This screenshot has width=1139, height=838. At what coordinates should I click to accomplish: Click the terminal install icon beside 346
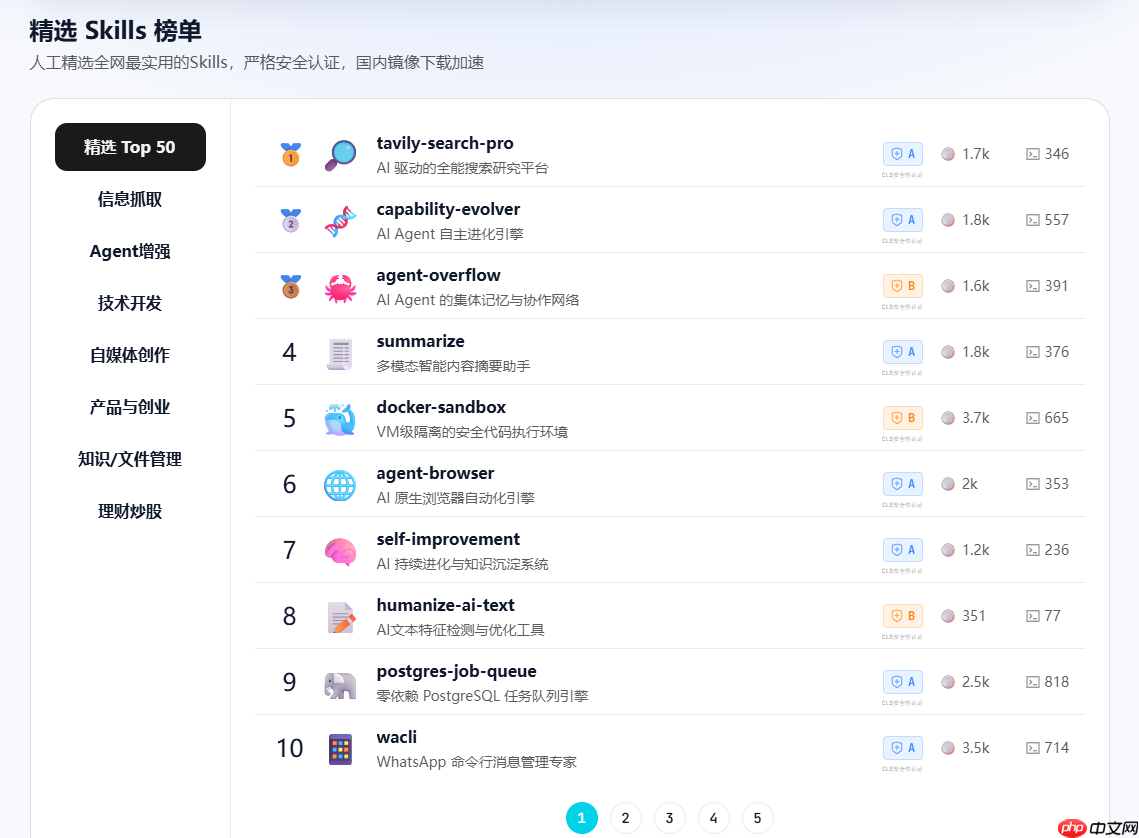[1032, 154]
